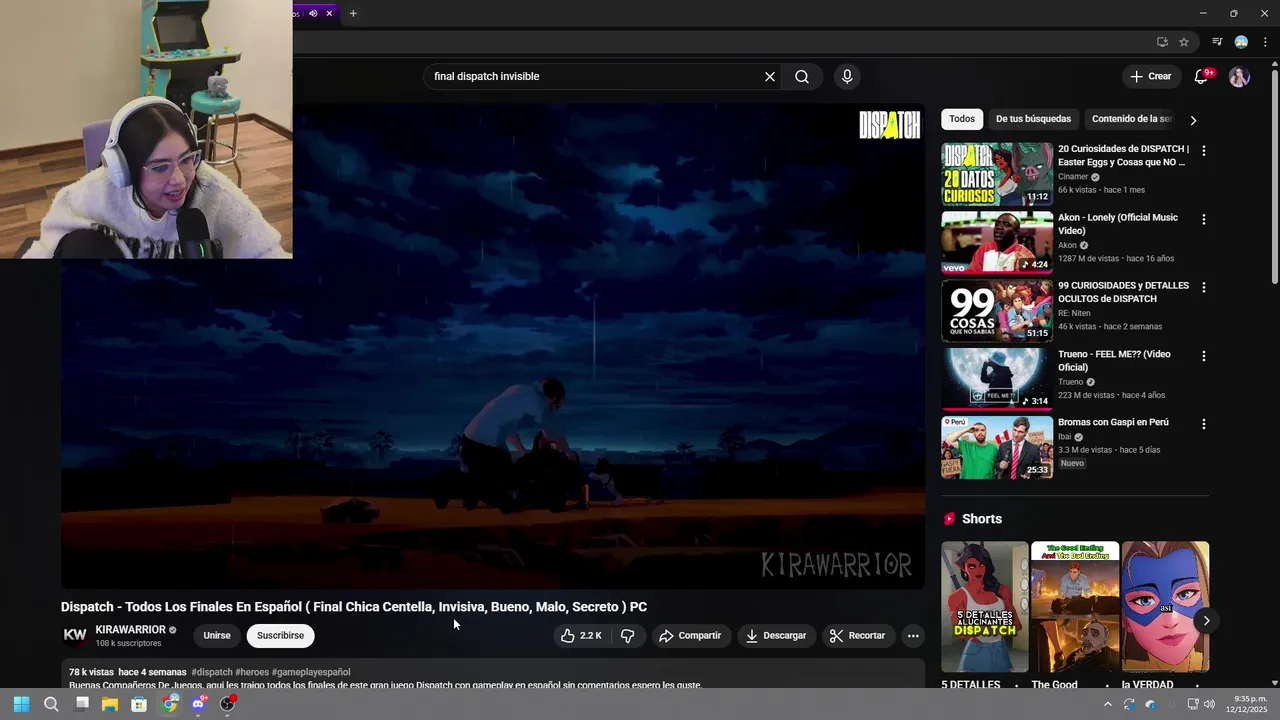The image size is (1280, 720).
Task: Click the video title text
Action: (354, 607)
